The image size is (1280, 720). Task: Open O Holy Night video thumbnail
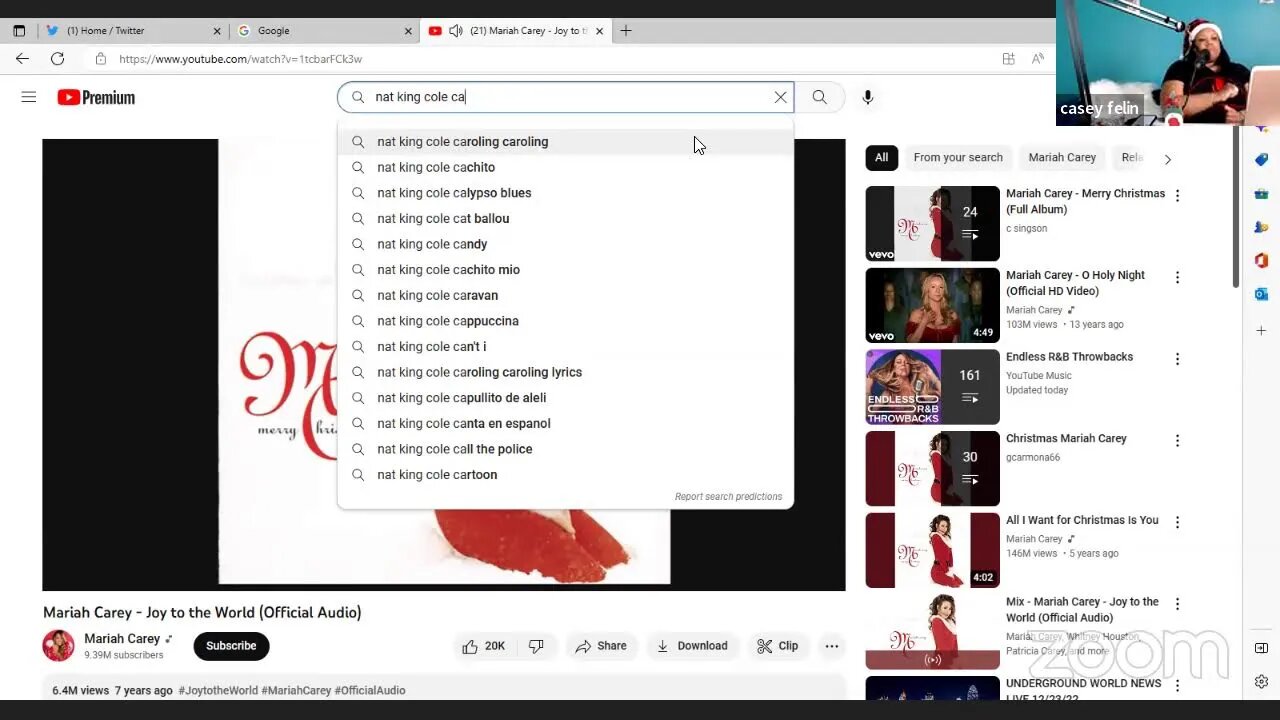932,305
